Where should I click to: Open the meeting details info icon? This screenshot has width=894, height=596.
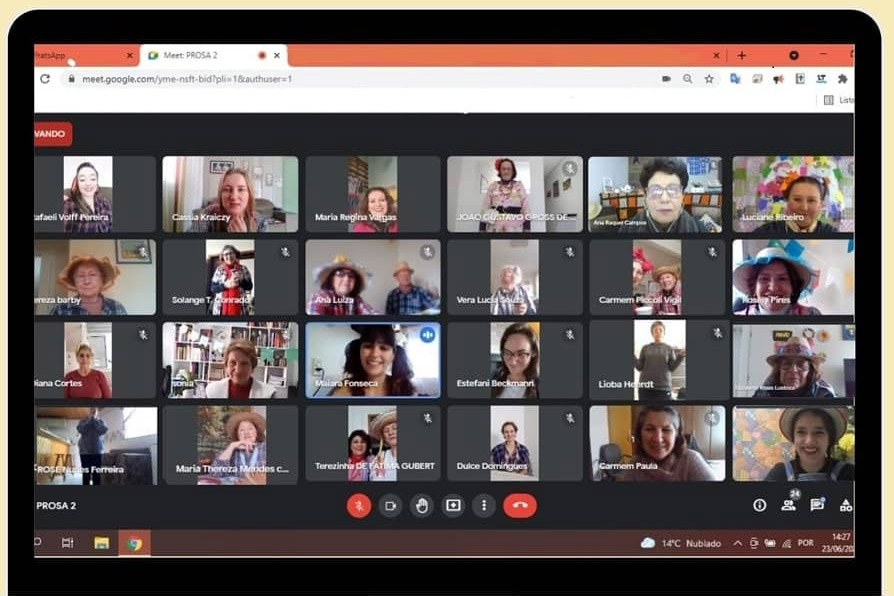click(759, 505)
